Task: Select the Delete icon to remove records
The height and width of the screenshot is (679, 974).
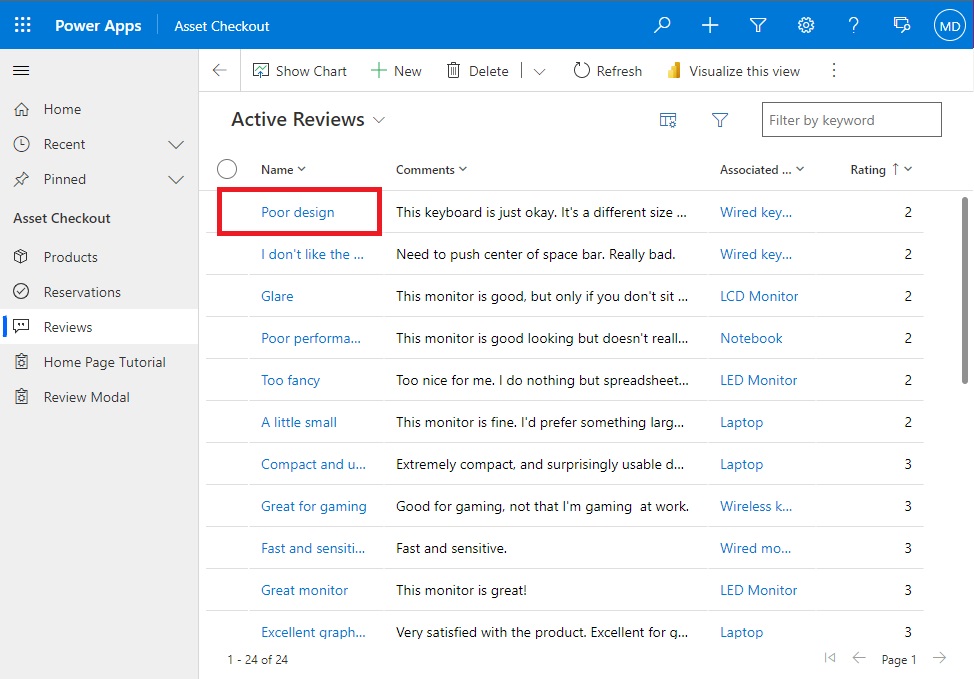Action: (x=477, y=70)
